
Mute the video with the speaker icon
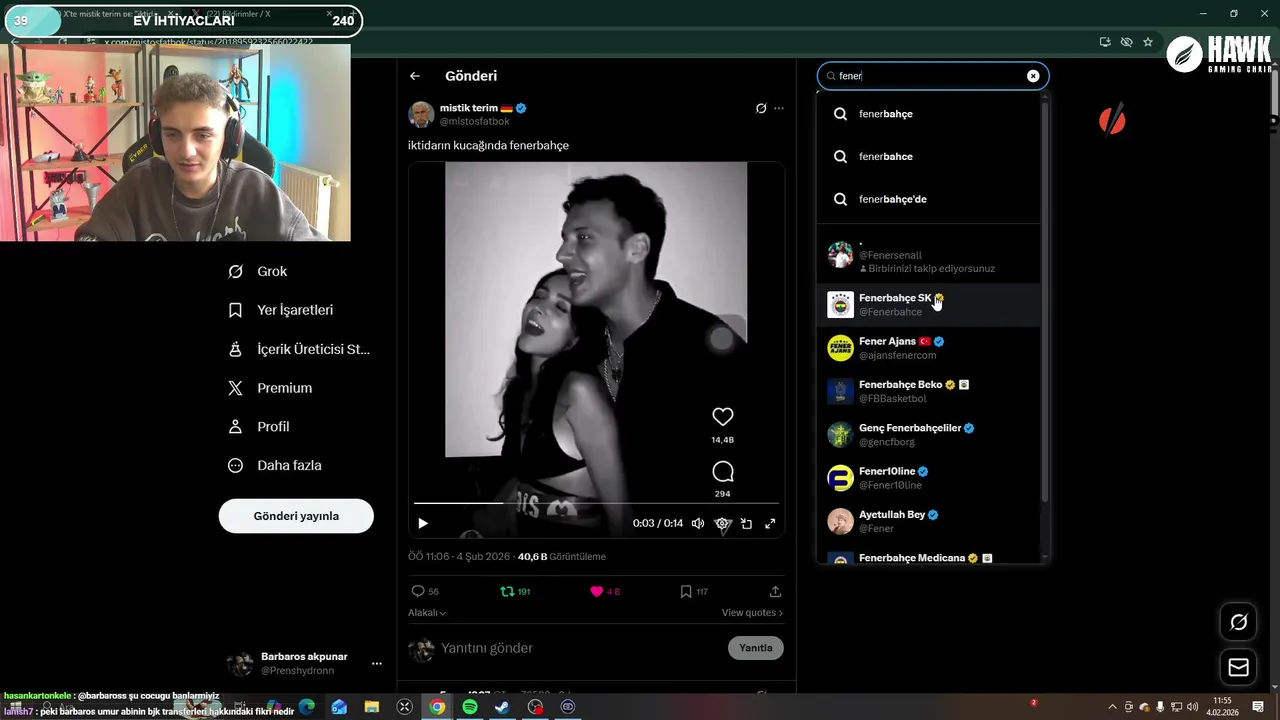click(698, 523)
